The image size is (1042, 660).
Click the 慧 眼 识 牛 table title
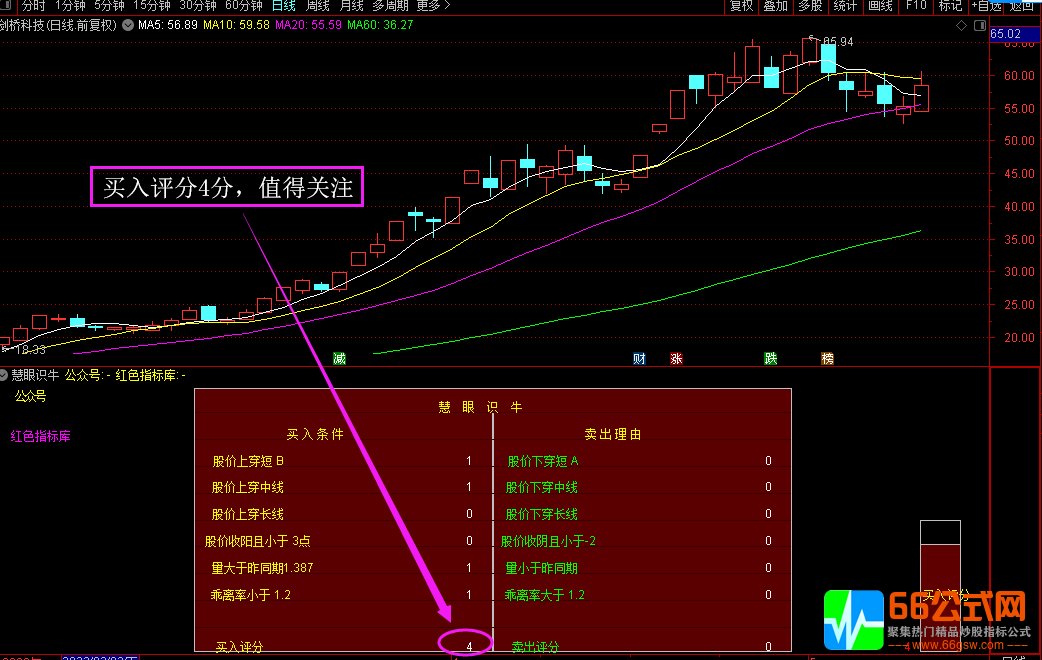[x=480, y=407]
